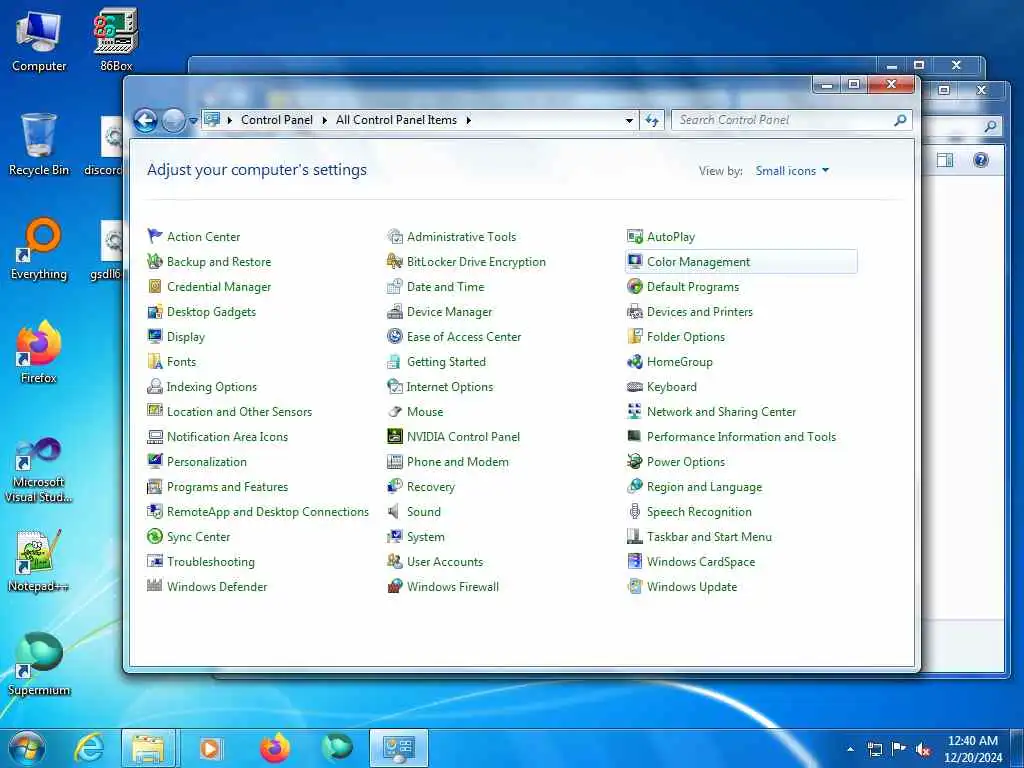
Task: Open the Devices and Printers icon
Action: pos(634,312)
